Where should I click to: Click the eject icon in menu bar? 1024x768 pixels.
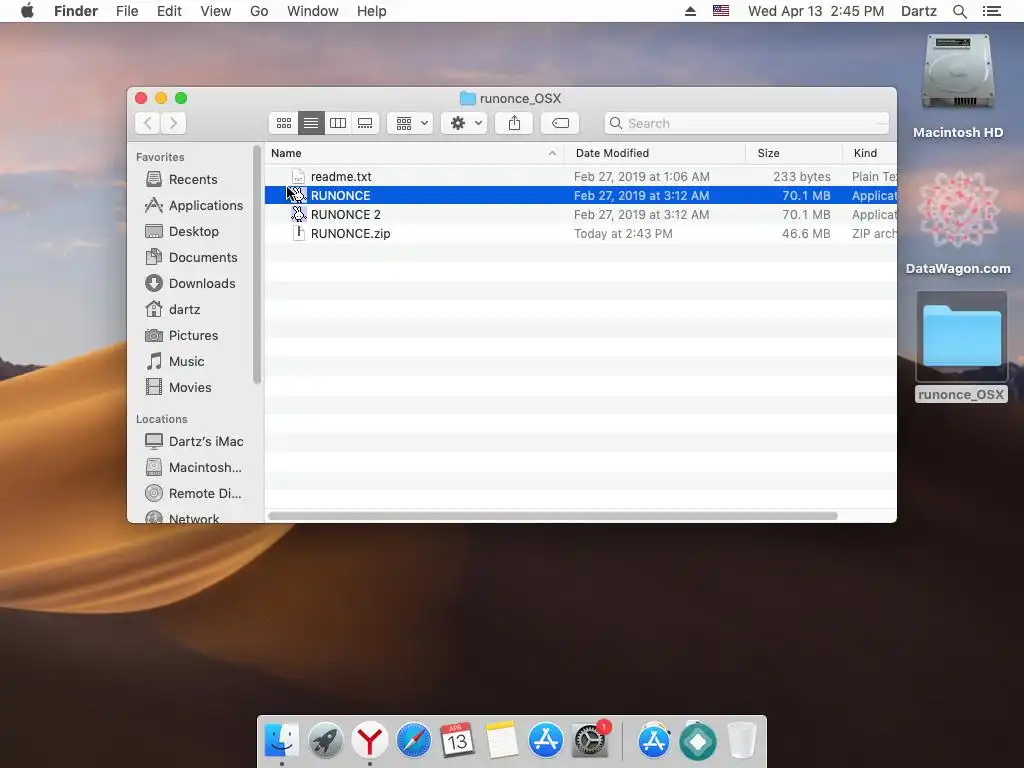tap(690, 11)
